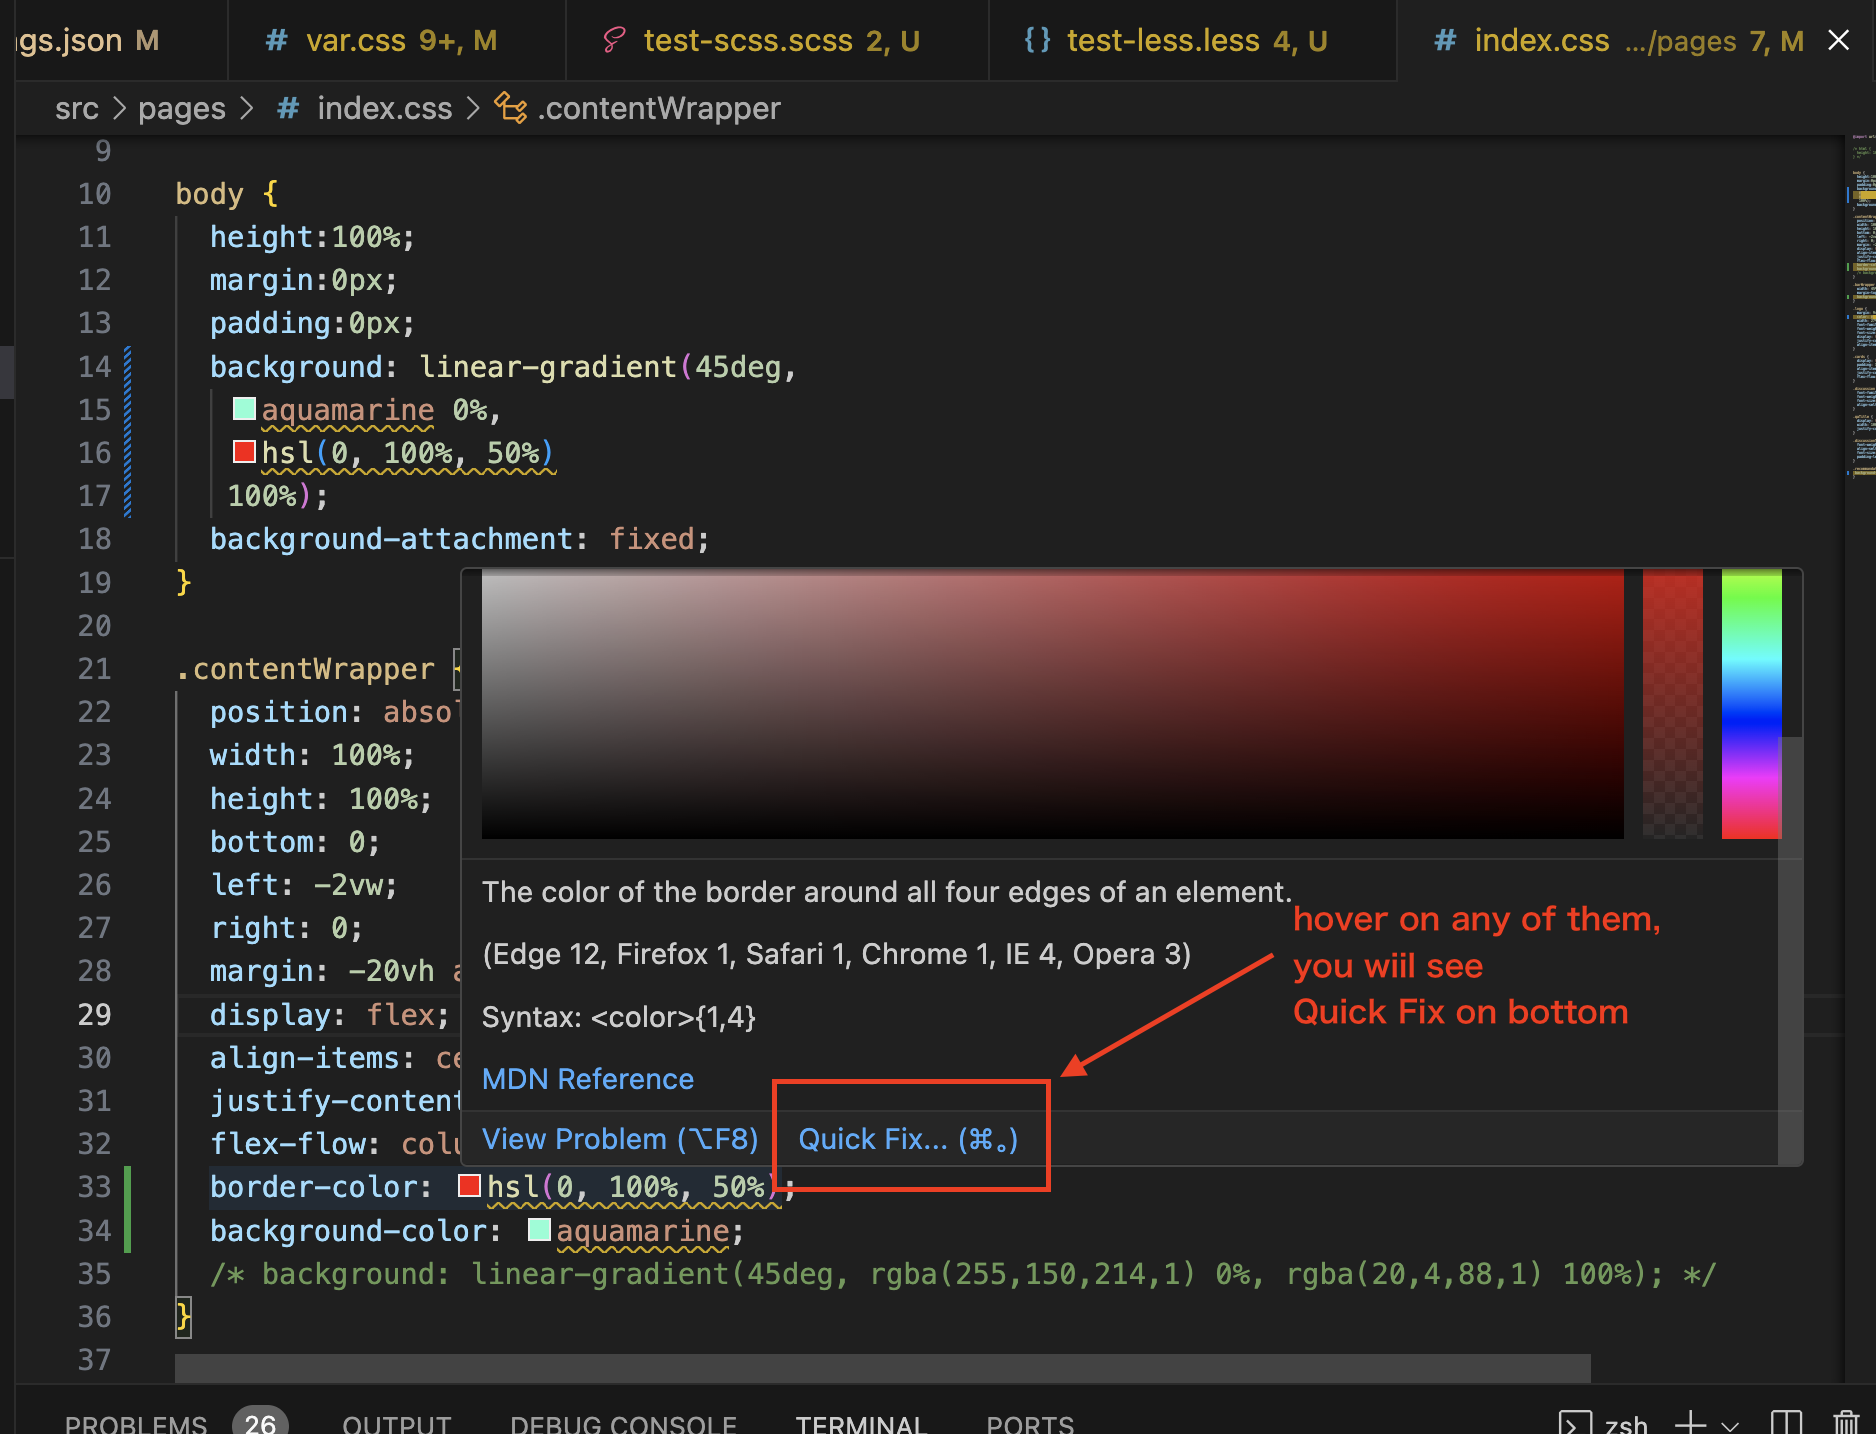Click the minimap code overview

(x=1861, y=305)
